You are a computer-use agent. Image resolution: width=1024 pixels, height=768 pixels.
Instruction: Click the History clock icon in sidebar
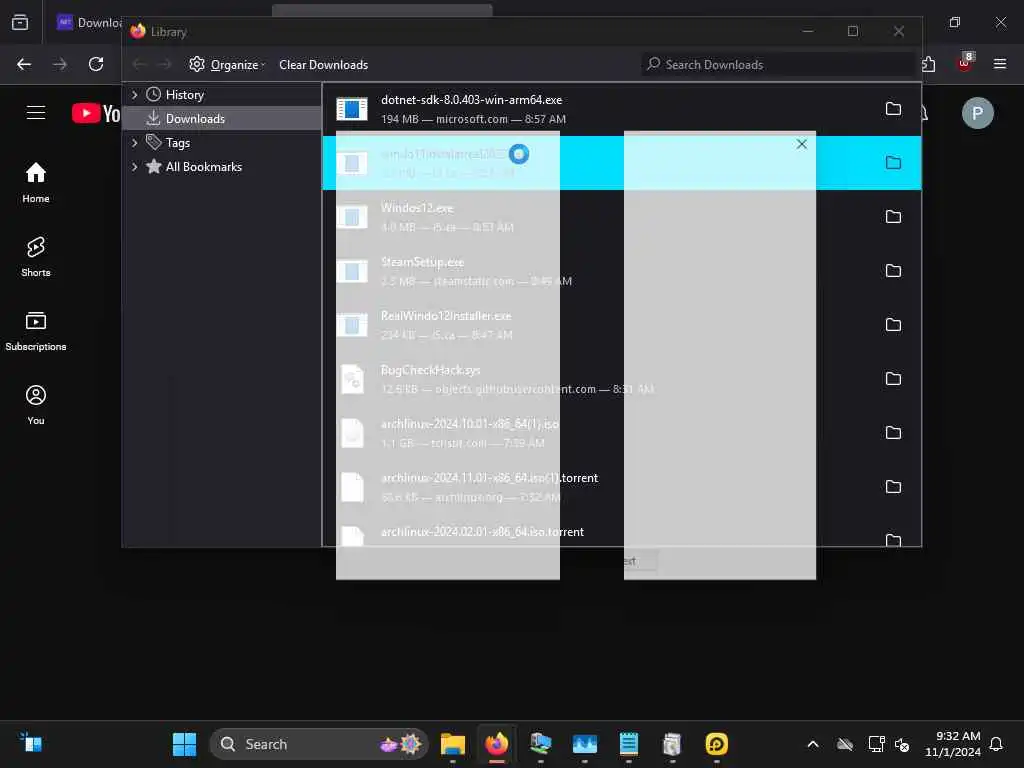pyautogui.click(x=153, y=95)
